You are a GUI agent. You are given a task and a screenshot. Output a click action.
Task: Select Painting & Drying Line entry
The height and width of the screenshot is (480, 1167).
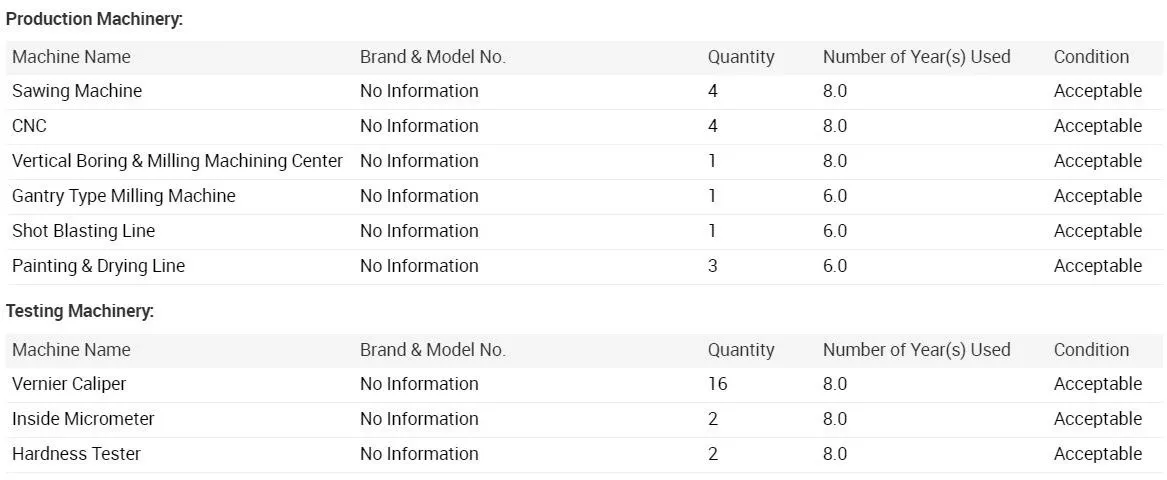(98, 266)
